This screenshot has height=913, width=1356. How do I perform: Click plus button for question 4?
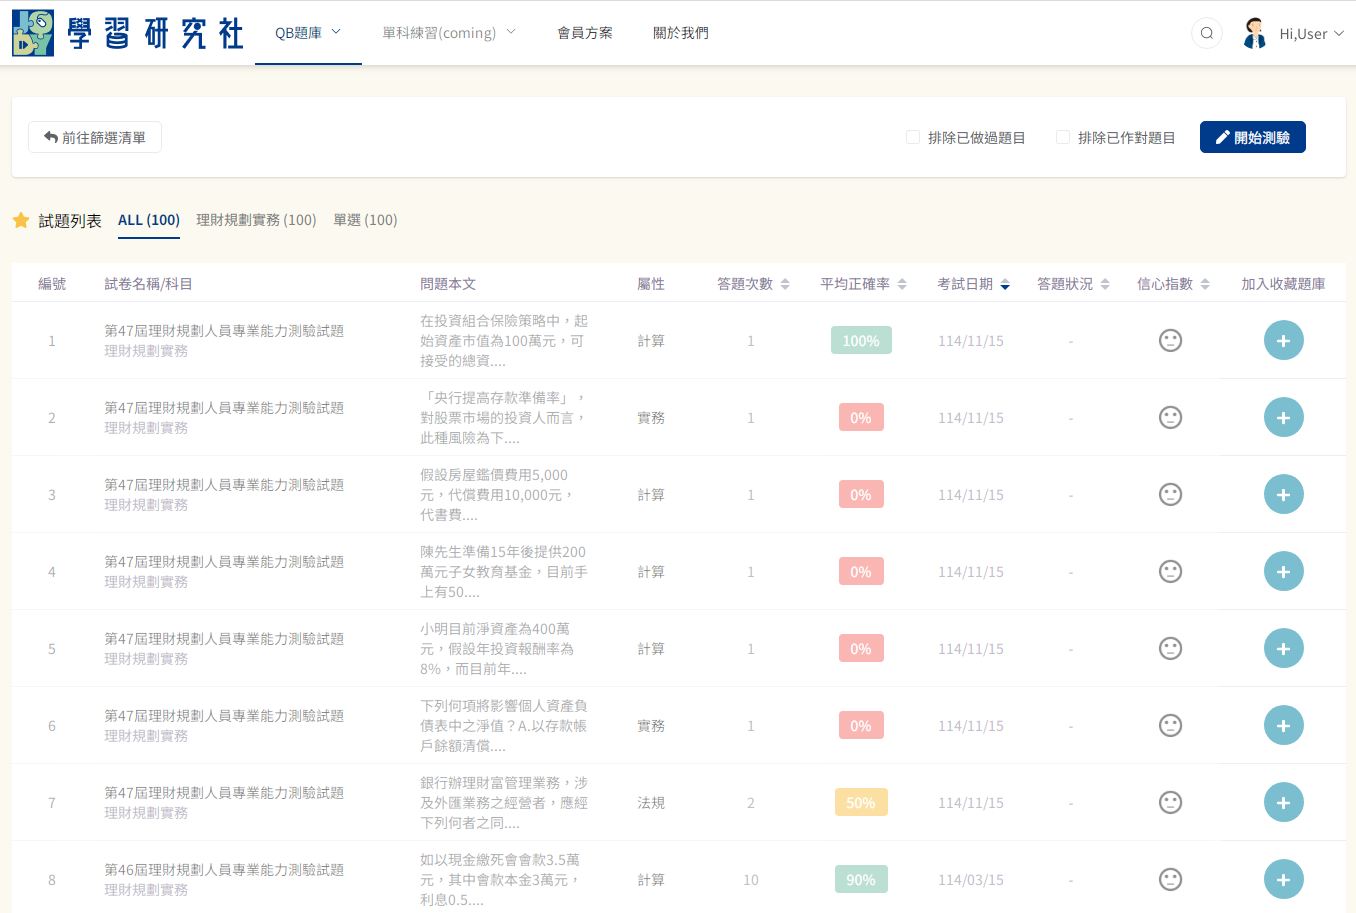[1283, 572]
